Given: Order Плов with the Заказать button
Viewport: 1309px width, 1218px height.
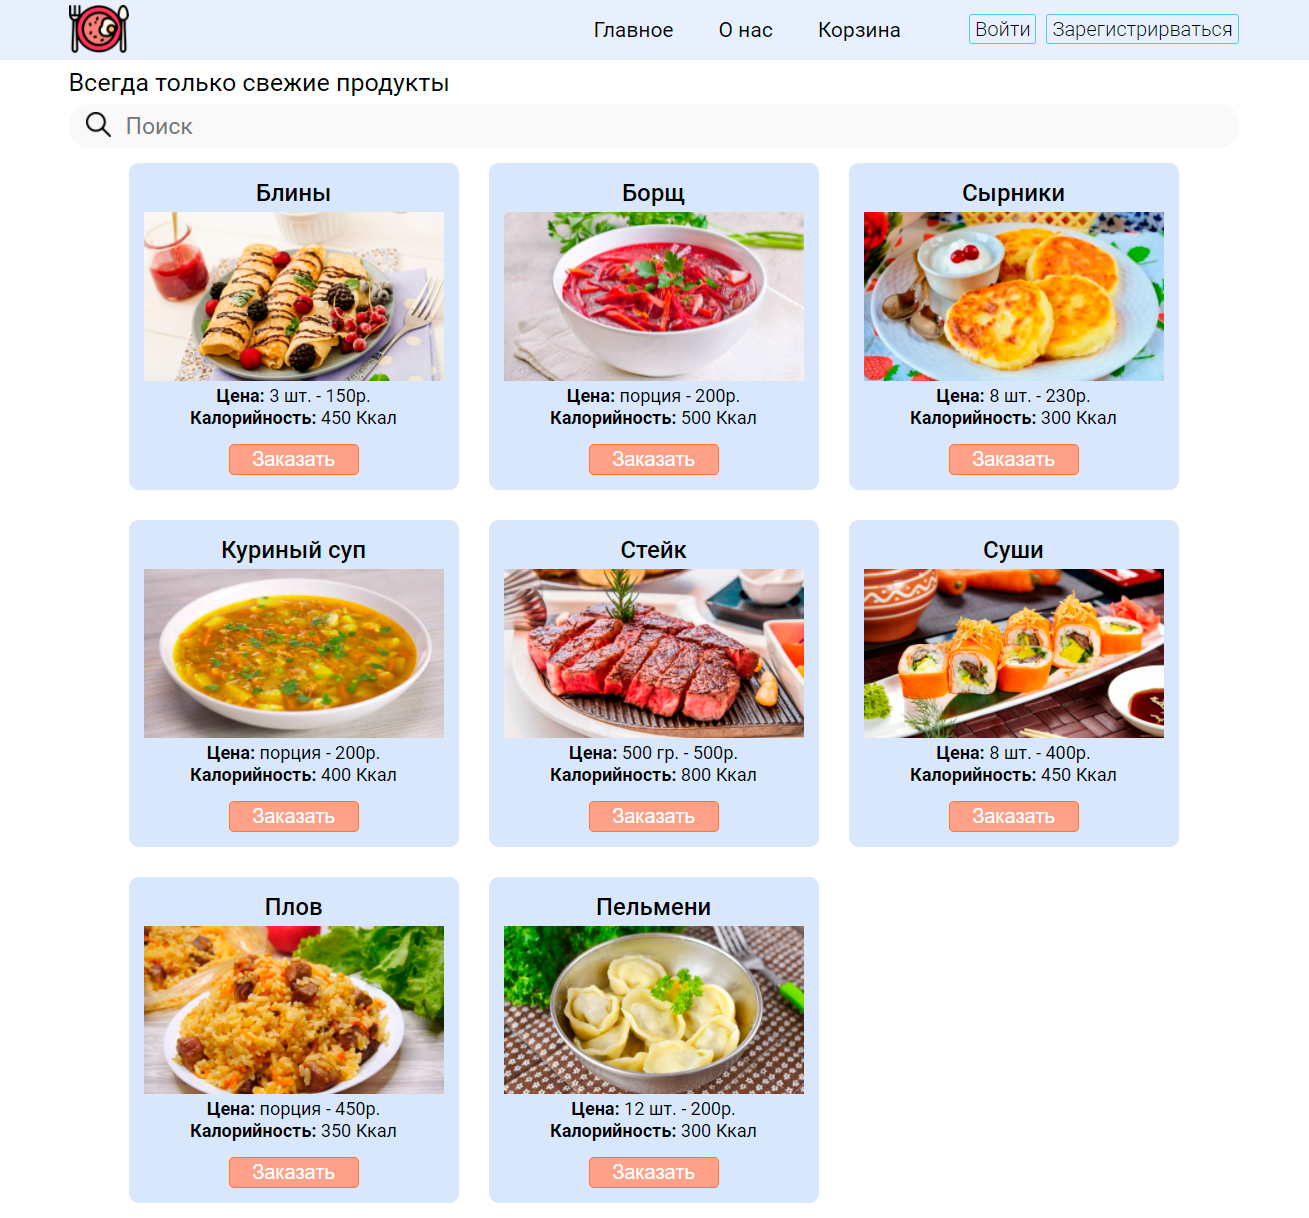Looking at the screenshot, I should 294,1172.
